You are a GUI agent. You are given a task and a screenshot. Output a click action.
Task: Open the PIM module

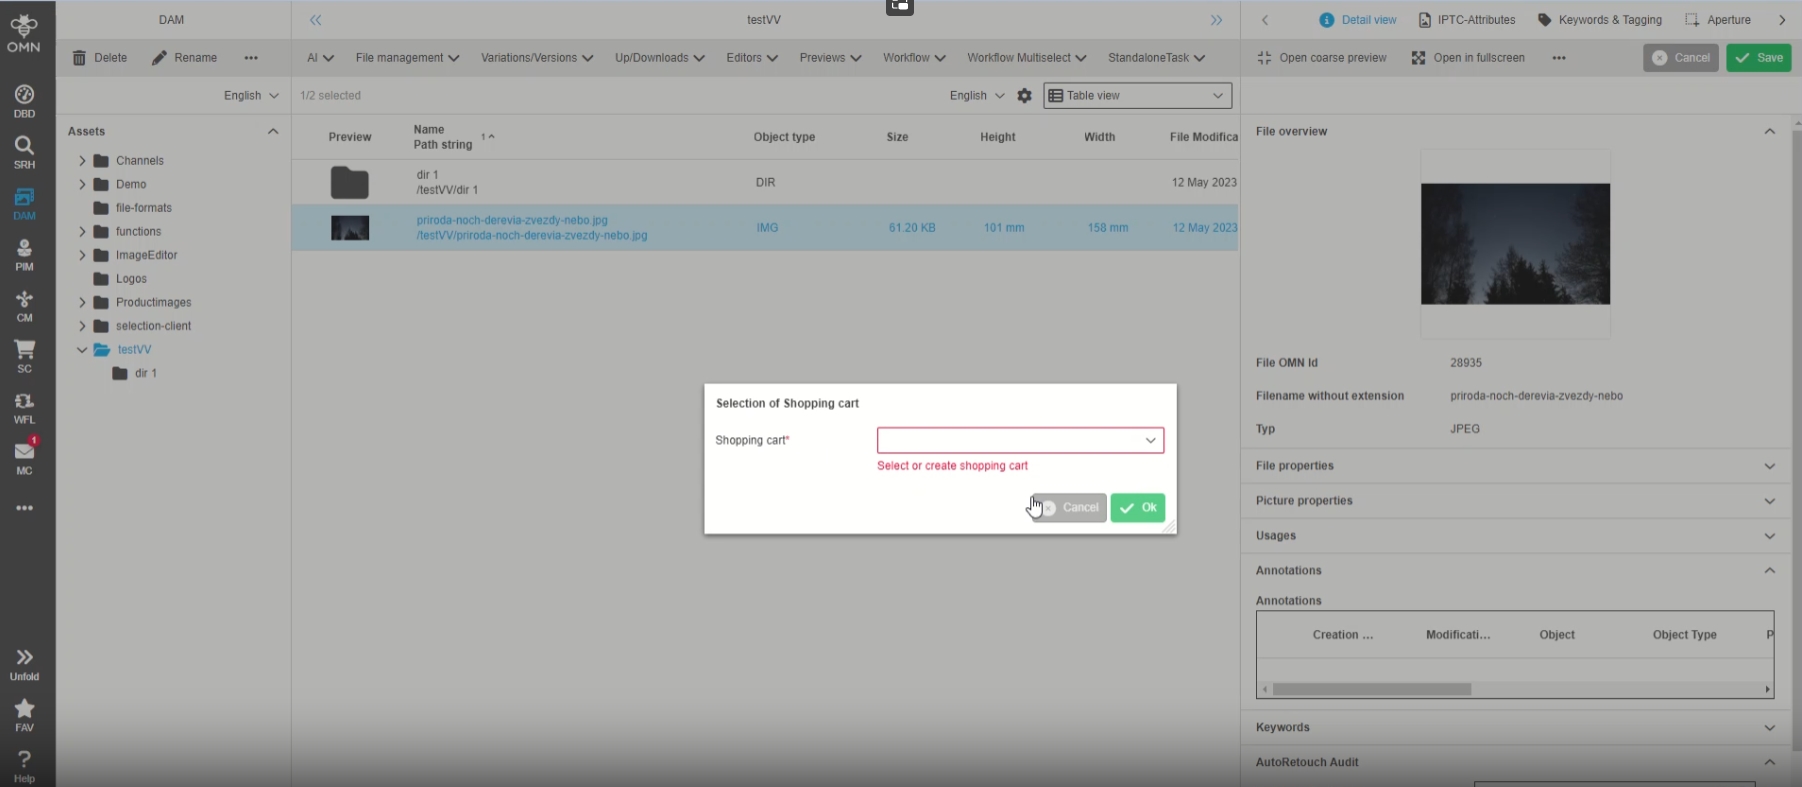pos(24,254)
